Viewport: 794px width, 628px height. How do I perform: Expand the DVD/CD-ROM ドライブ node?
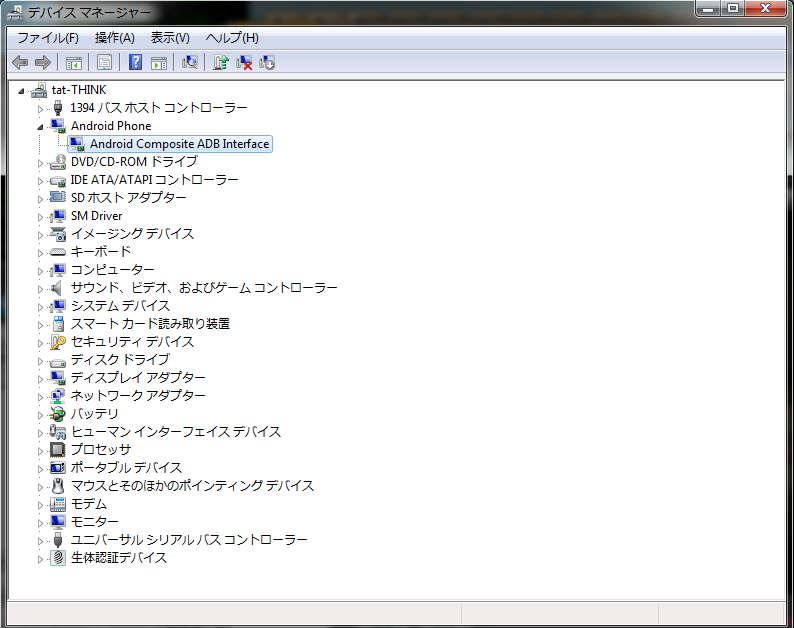pyautogui.click(x=40, y=163)
